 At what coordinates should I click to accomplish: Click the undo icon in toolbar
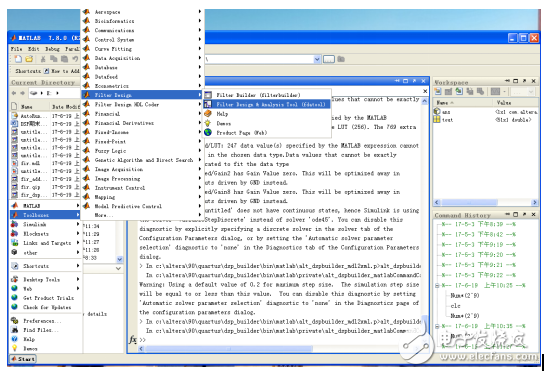(x=75, y=59)
